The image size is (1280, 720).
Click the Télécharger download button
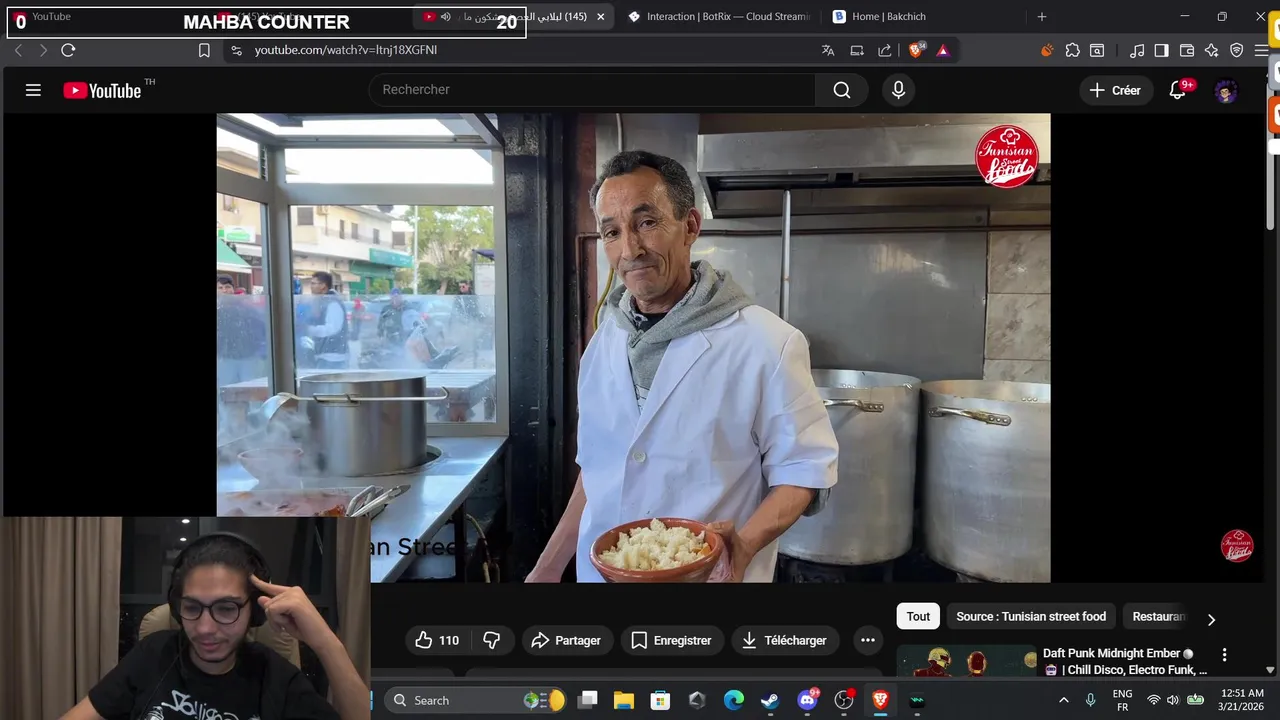pos(784,640)
